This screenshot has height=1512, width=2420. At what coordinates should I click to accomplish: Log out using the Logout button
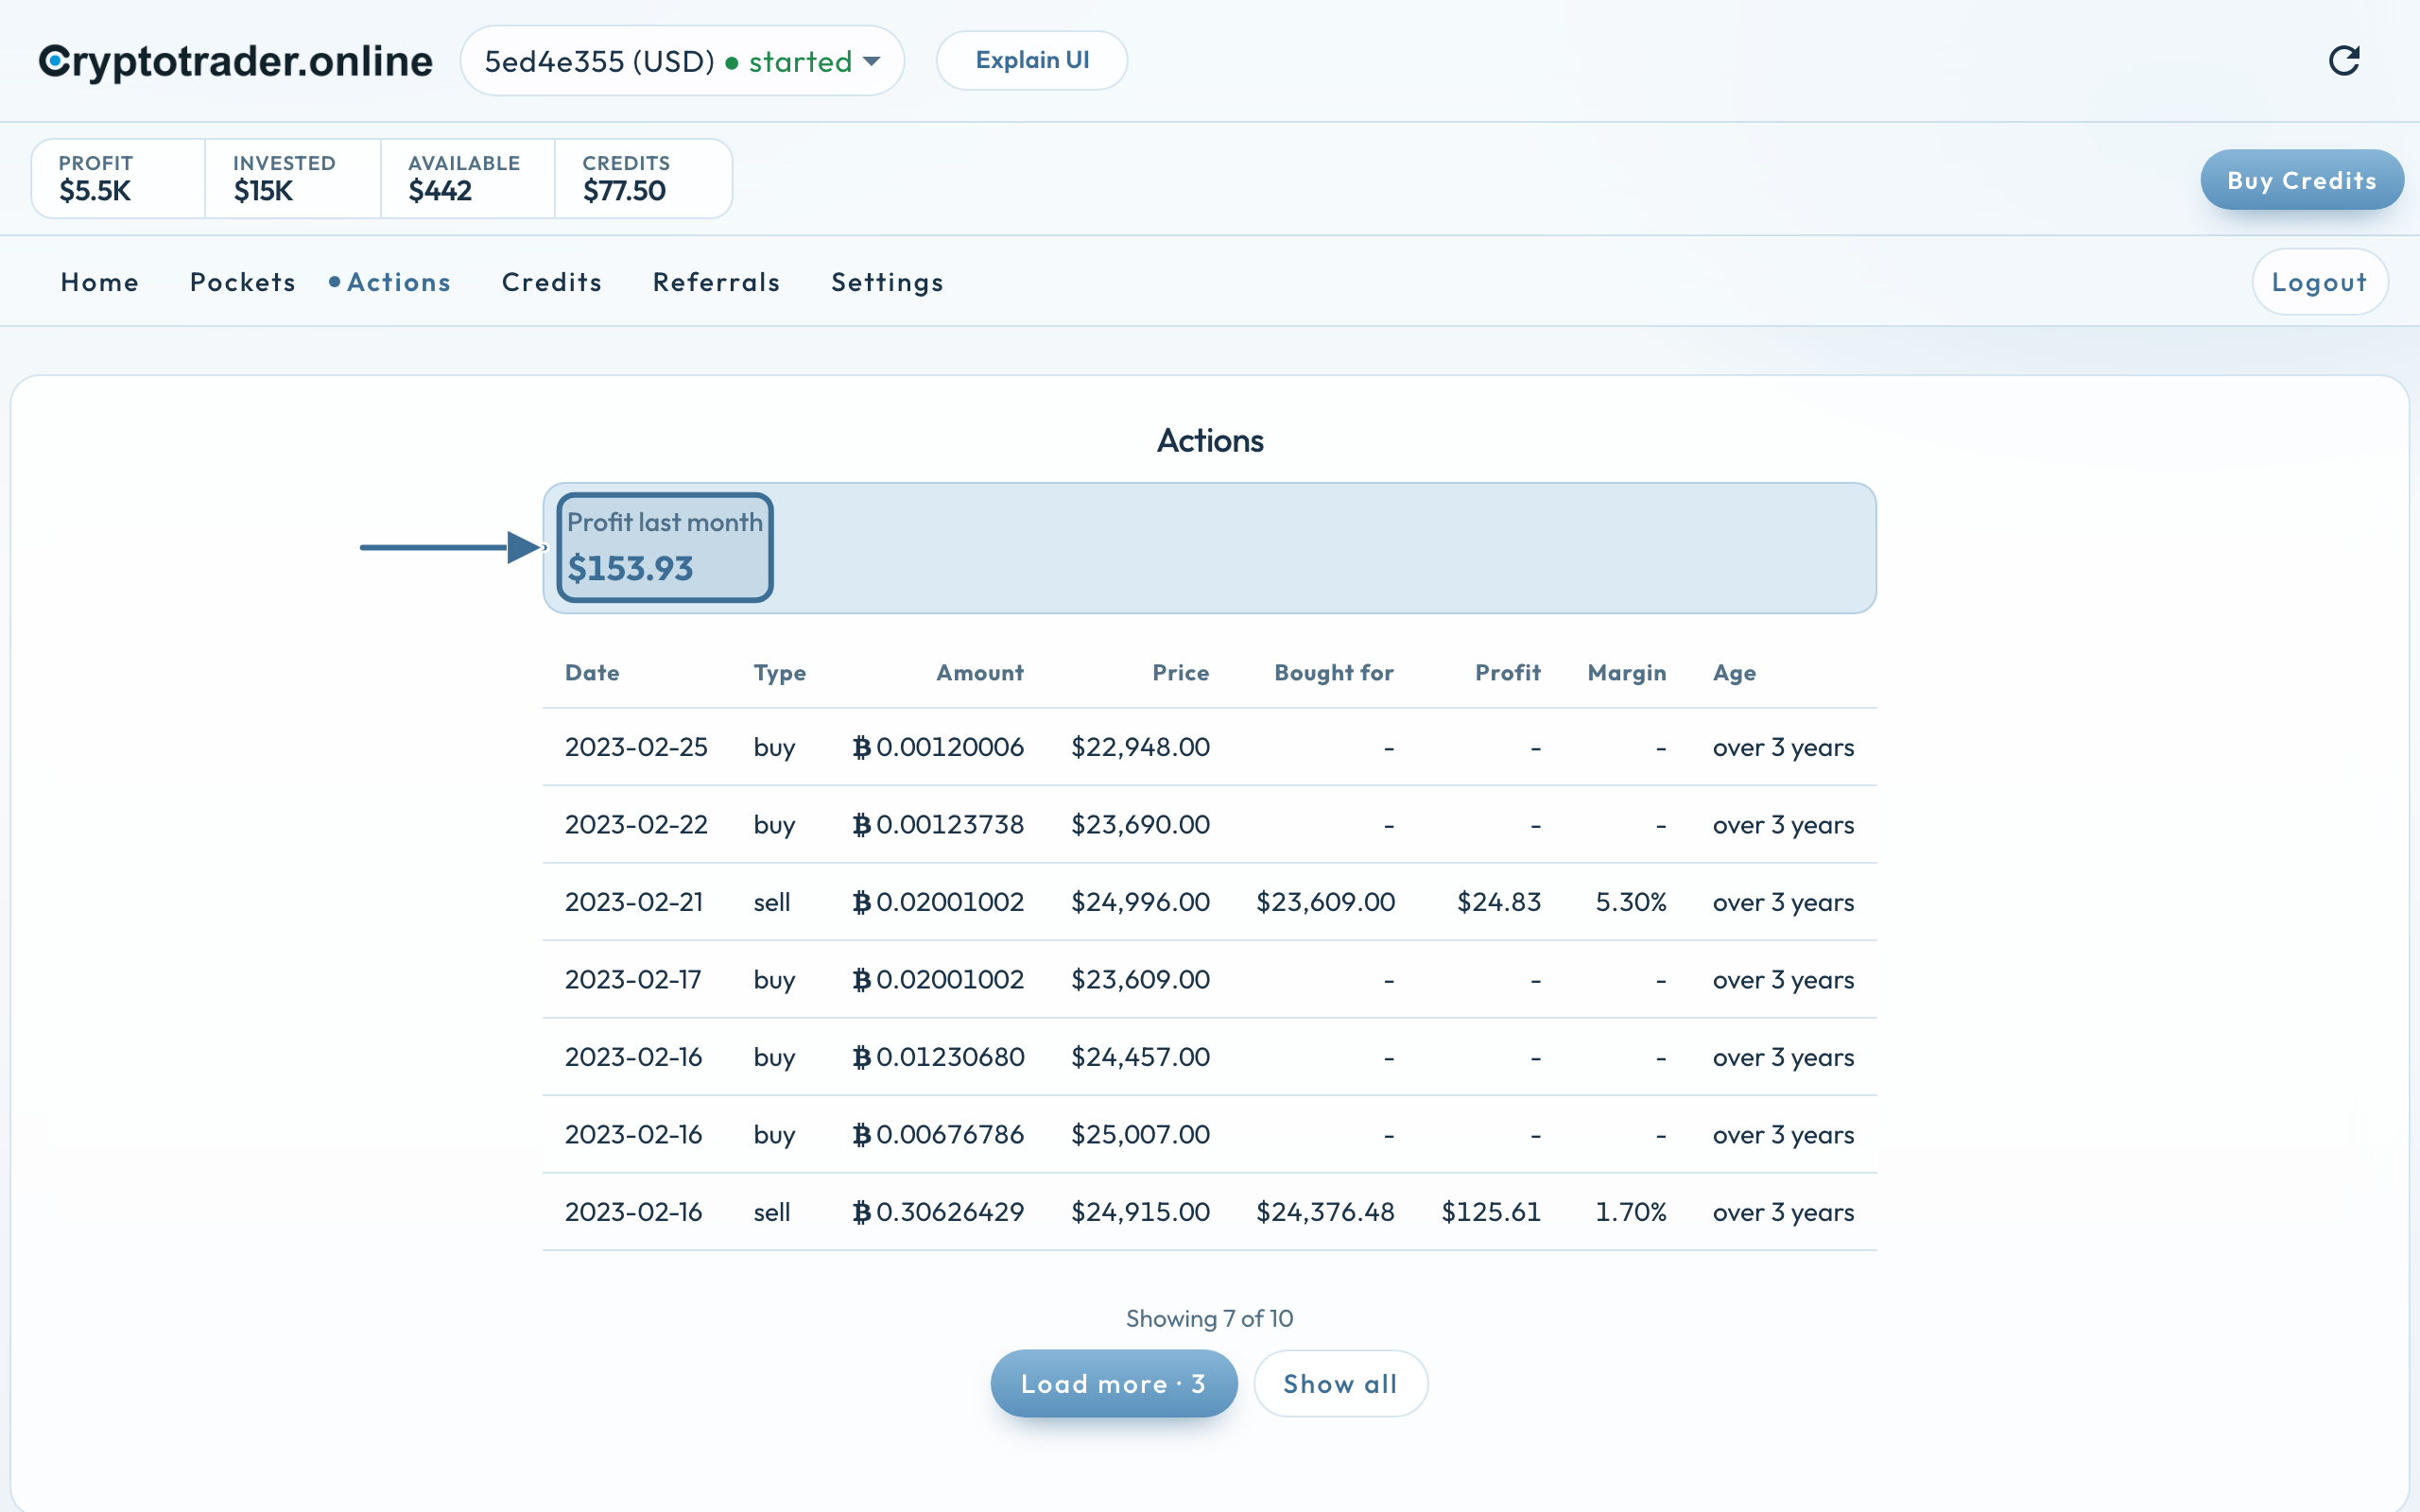2320,282
